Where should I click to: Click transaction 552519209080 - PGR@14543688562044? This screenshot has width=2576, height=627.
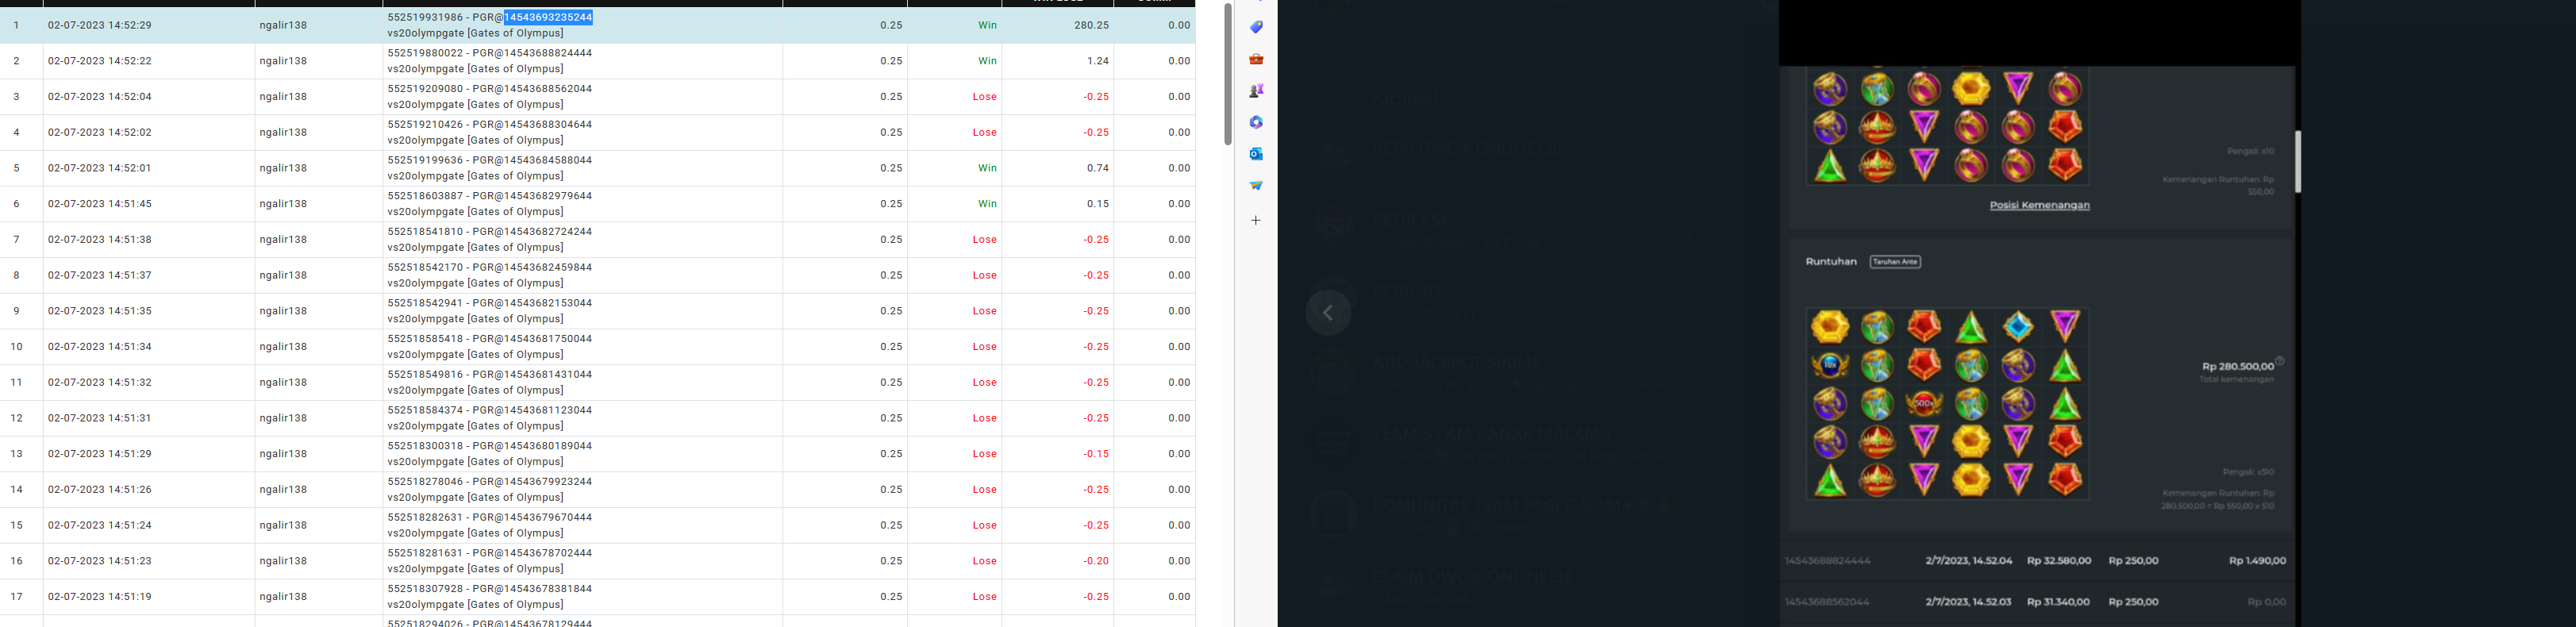point(490,89)
